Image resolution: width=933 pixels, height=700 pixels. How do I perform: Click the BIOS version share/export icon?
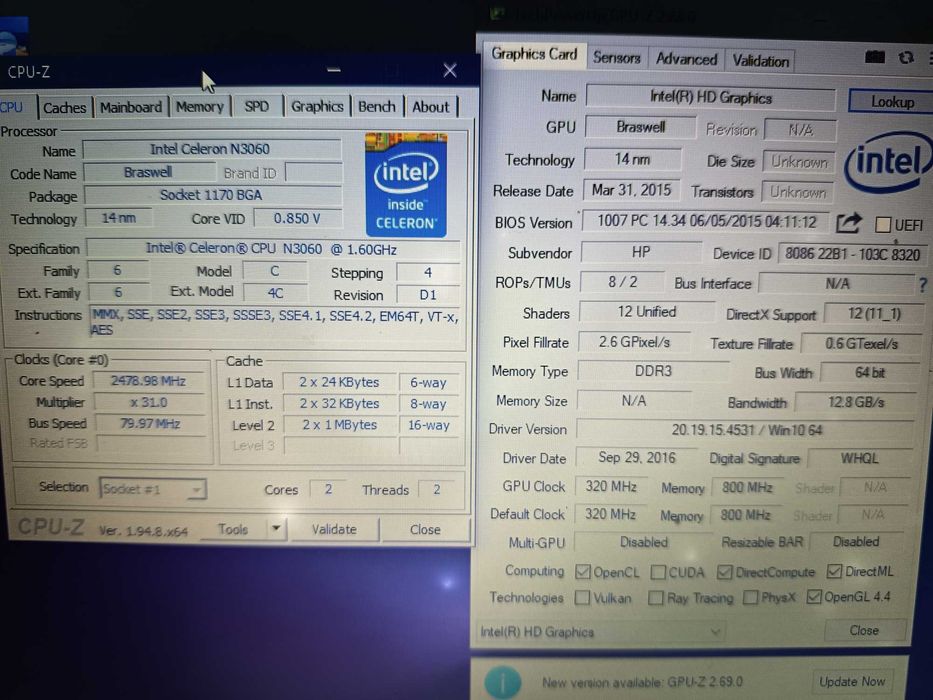click(849, 223)
